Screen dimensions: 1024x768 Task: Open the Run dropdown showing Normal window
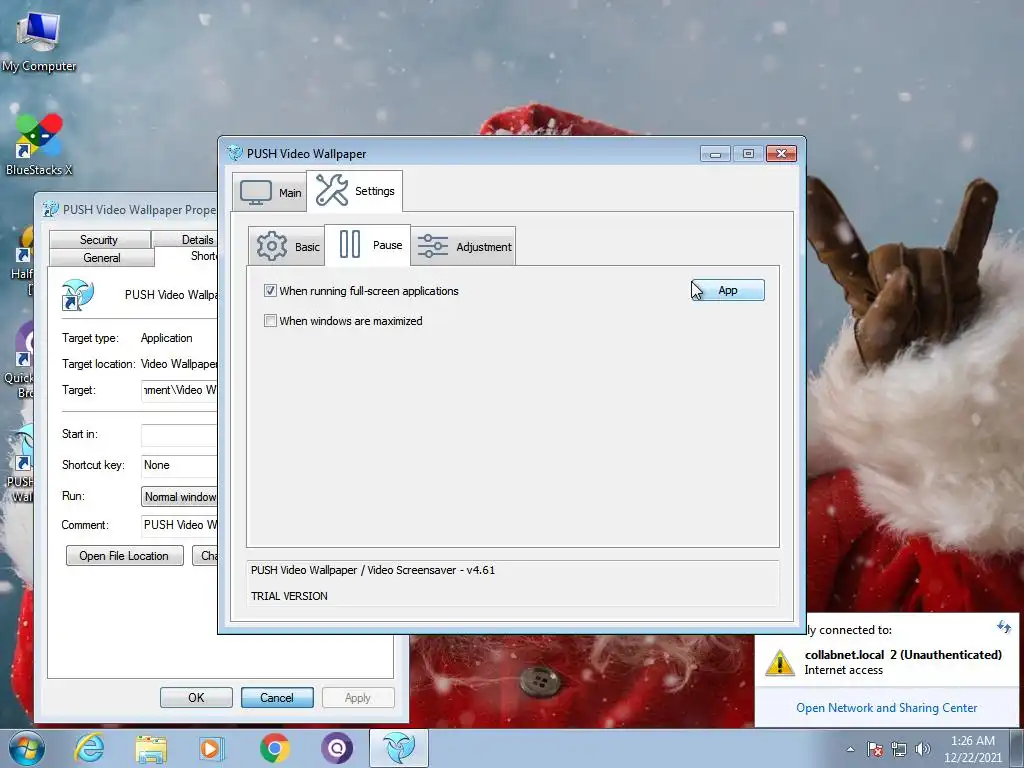180,496
